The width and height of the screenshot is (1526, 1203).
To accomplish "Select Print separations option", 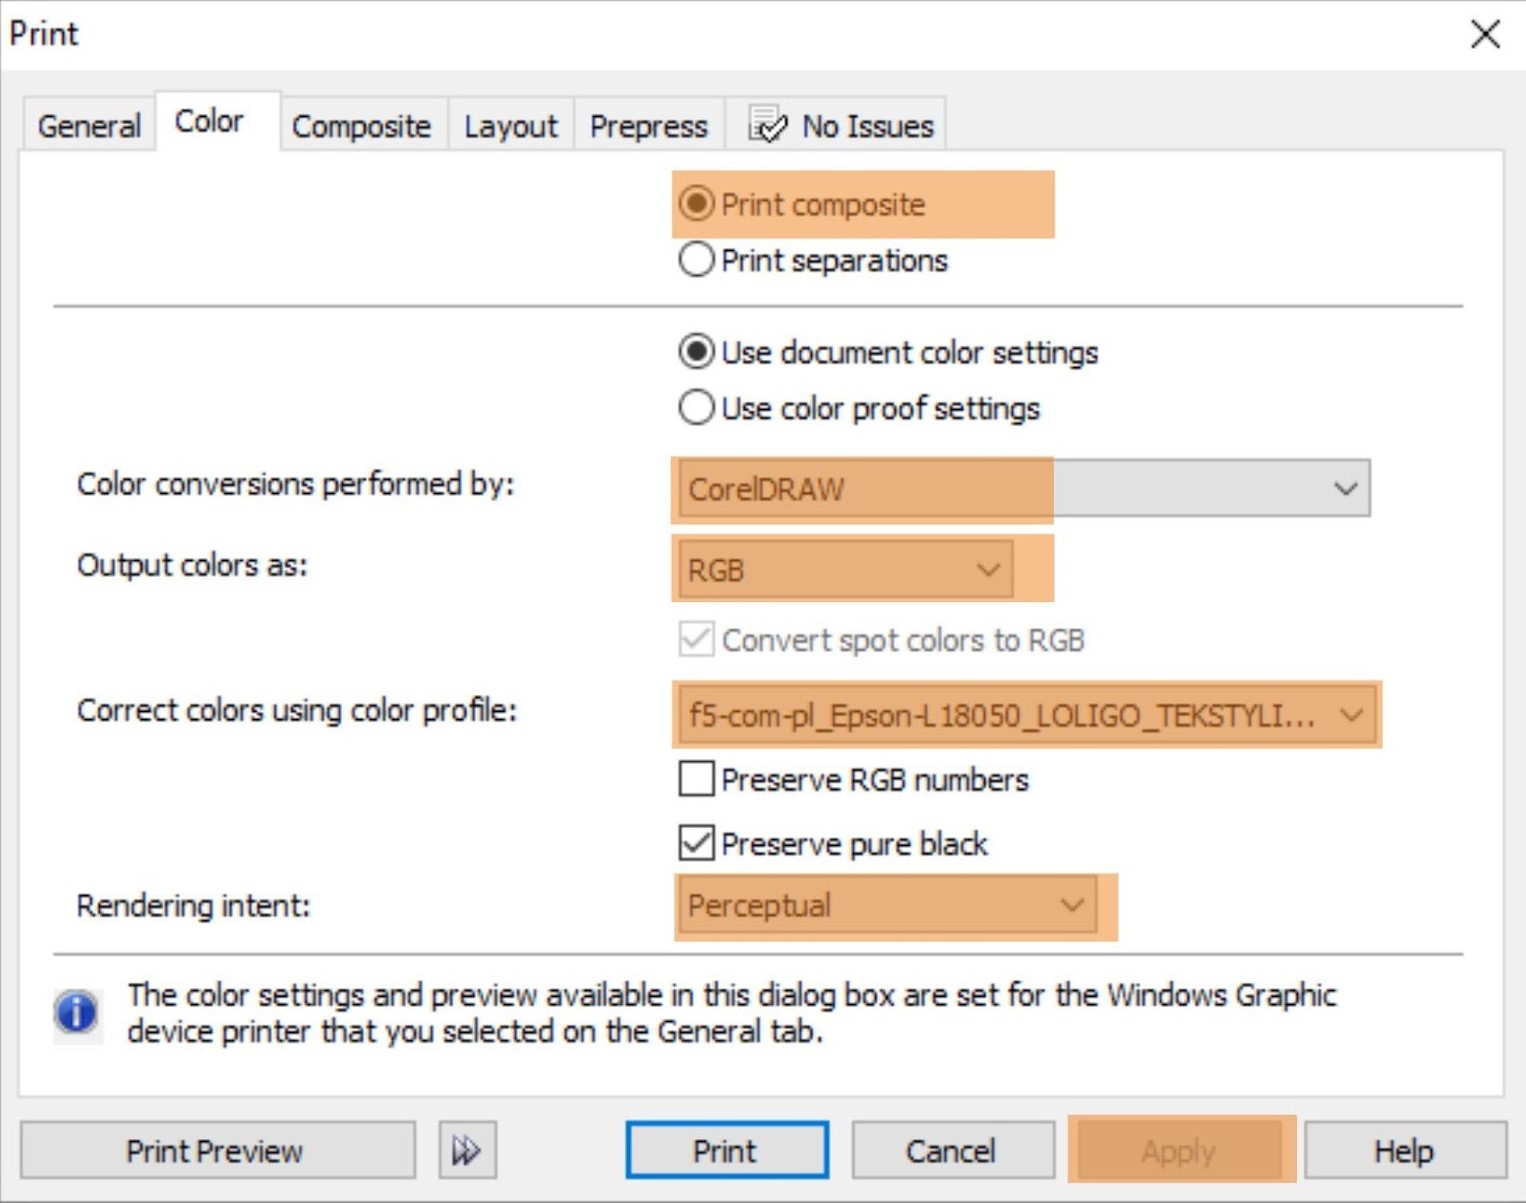I will pos(696,260).
